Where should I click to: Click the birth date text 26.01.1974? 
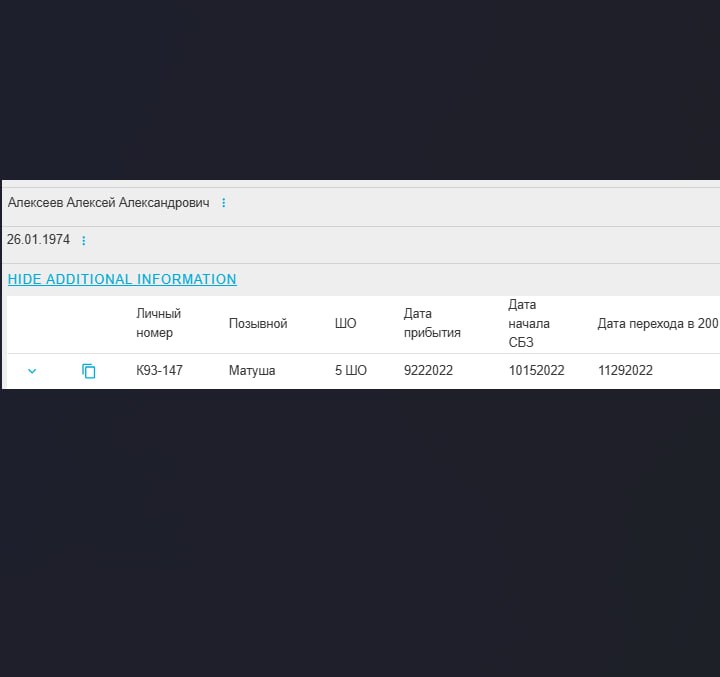[38, 240]
